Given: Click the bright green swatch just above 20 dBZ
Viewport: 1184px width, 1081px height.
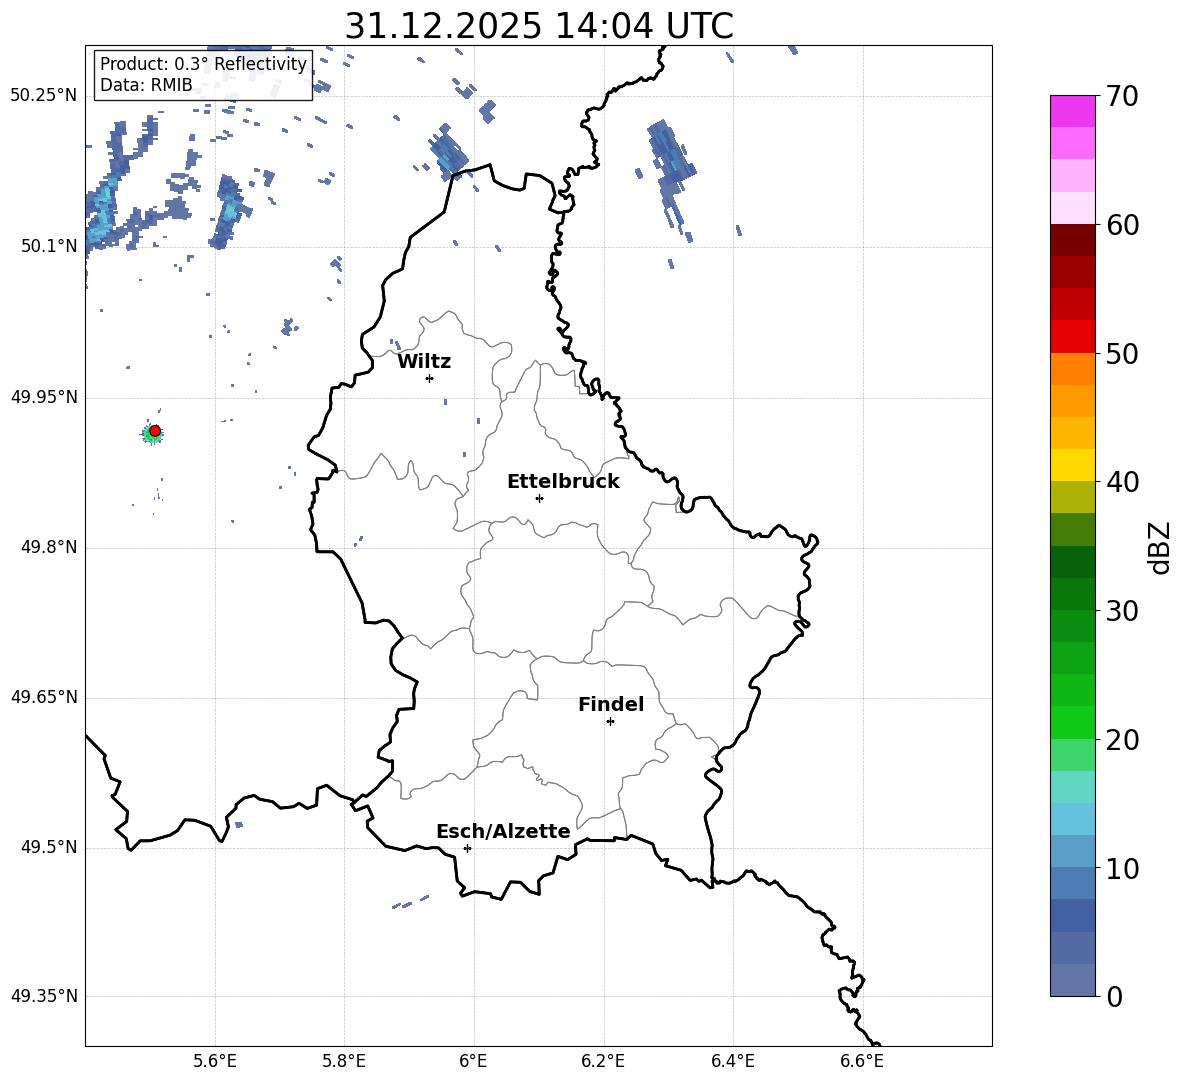Looking at the screenshot, I should 1072,722.
